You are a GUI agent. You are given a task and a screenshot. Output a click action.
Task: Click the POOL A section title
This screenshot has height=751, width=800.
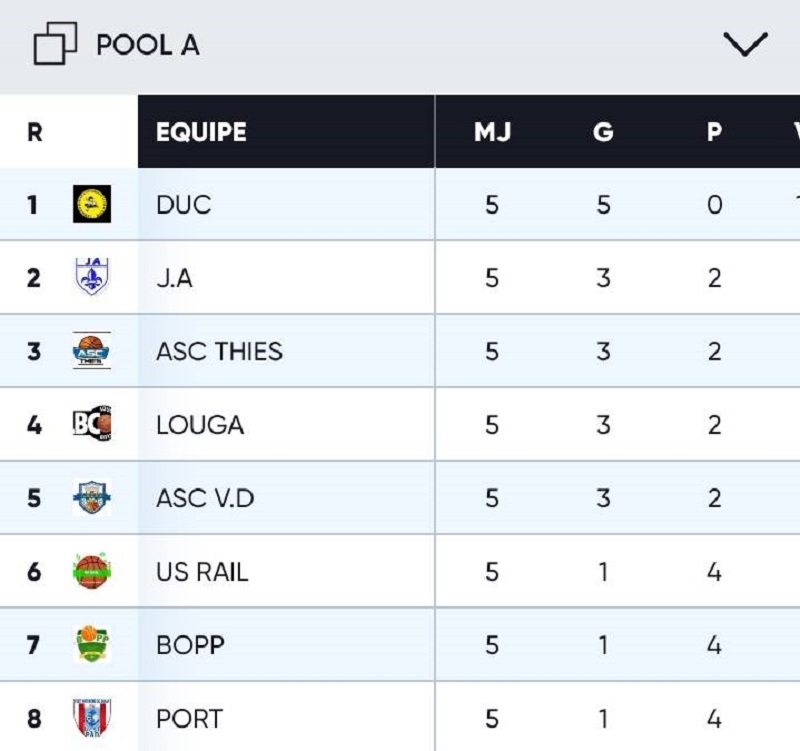[148, 45]
